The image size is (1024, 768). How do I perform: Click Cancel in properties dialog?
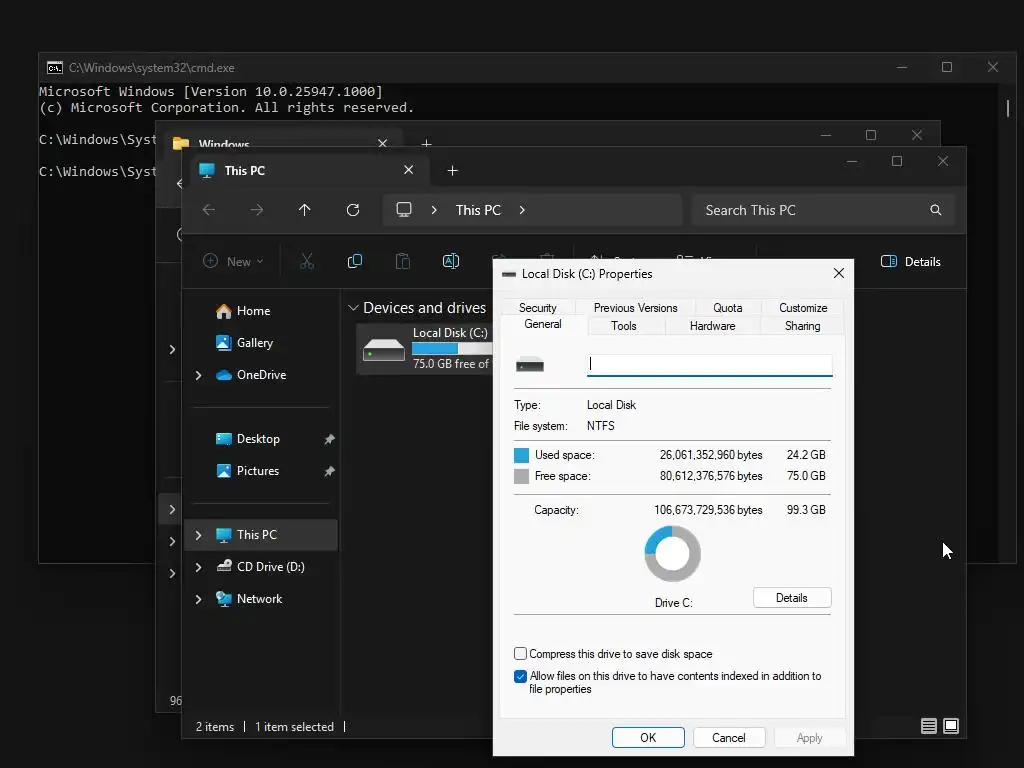point(729,737)
